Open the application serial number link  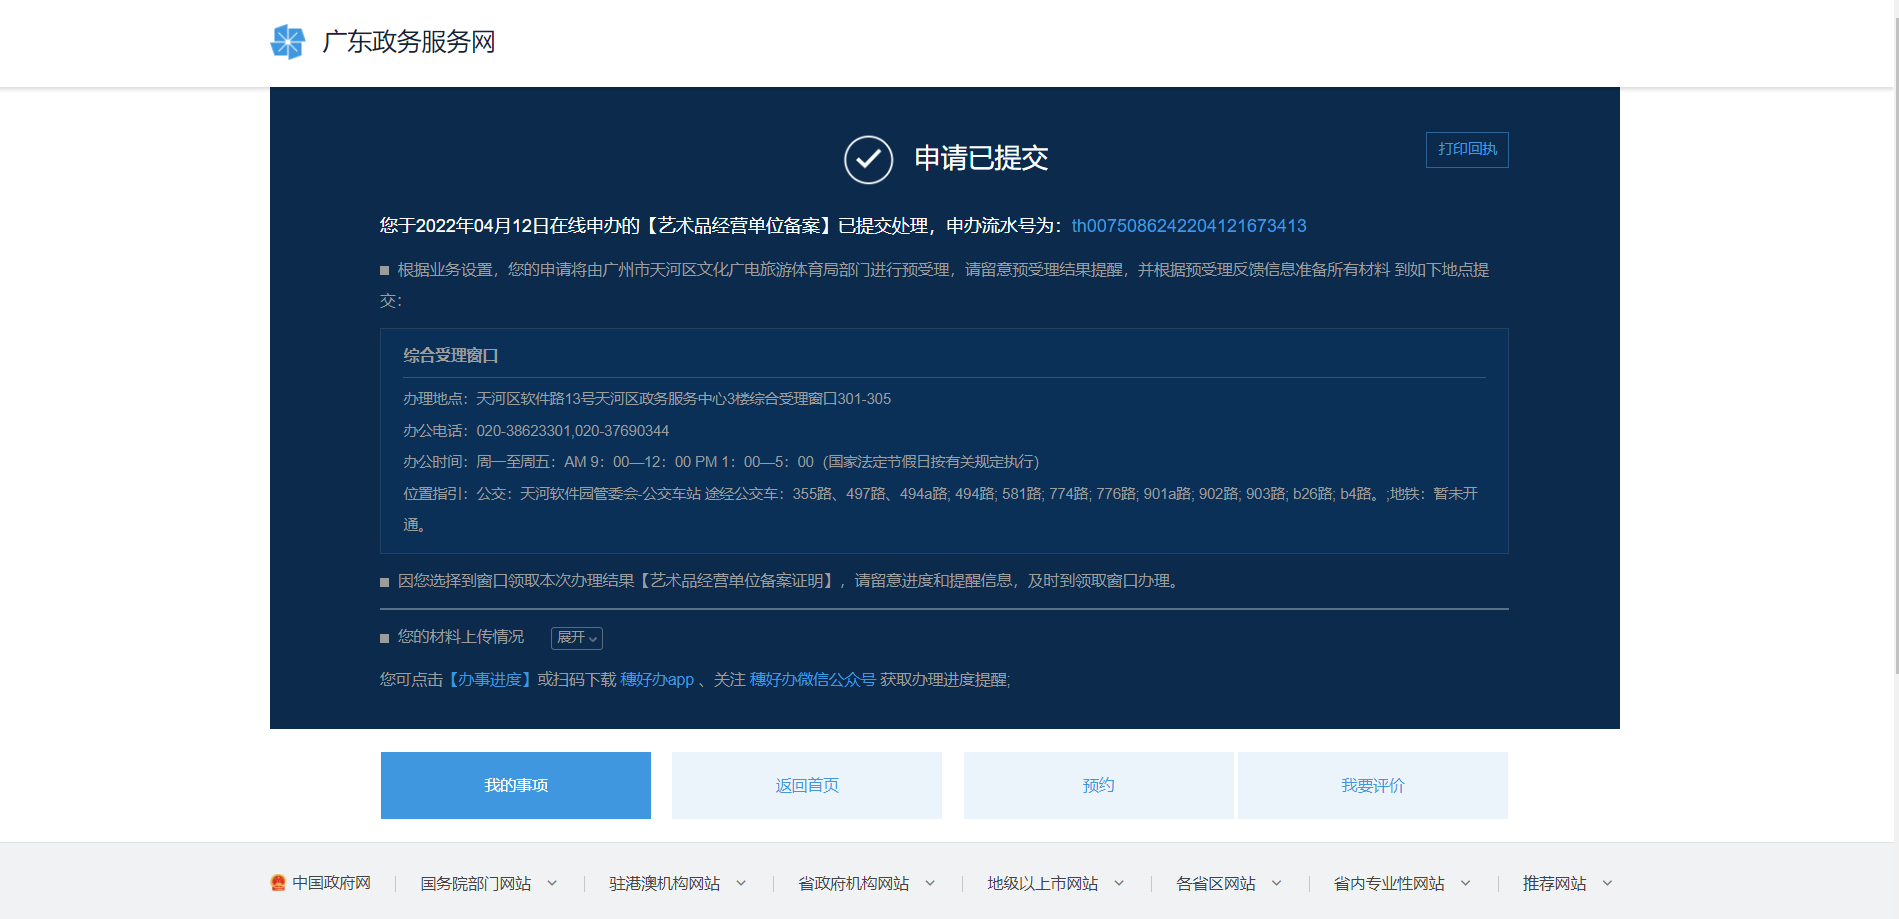pos(1188,226)
